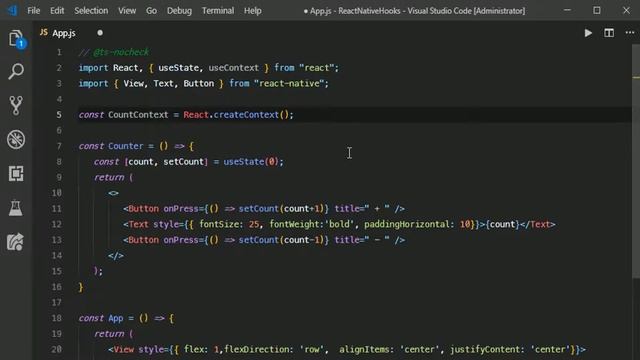This screenshot has width=640, height=360.
Task: Click 'useState(0)' call on line 8
Action: [x=251, y=162]
